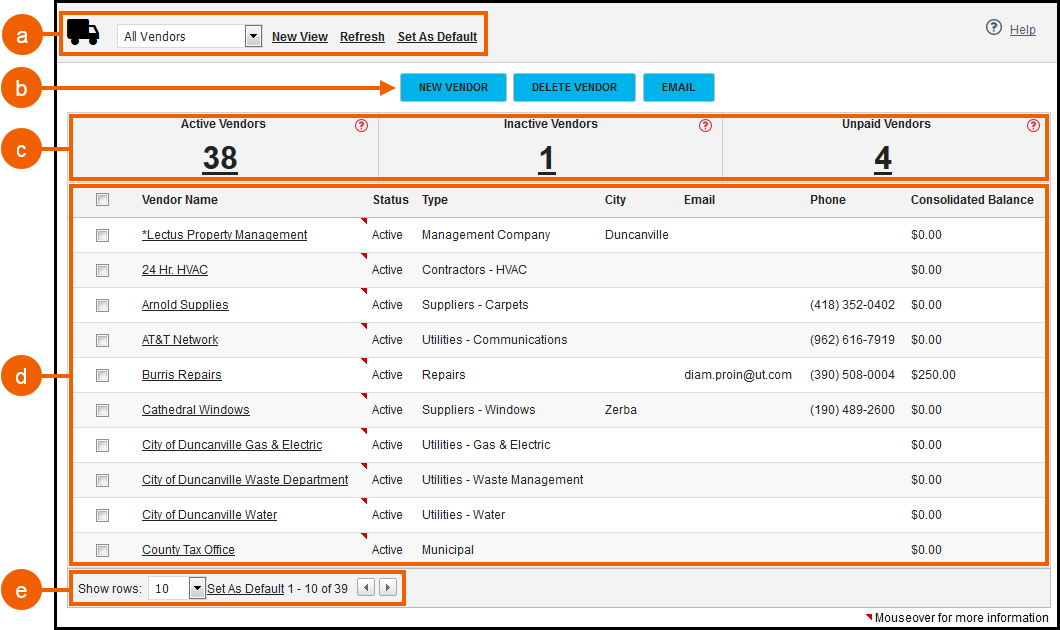Click the previous page arrow
The width and height of the screenshot is (1060, 630).
pos(365,588)
